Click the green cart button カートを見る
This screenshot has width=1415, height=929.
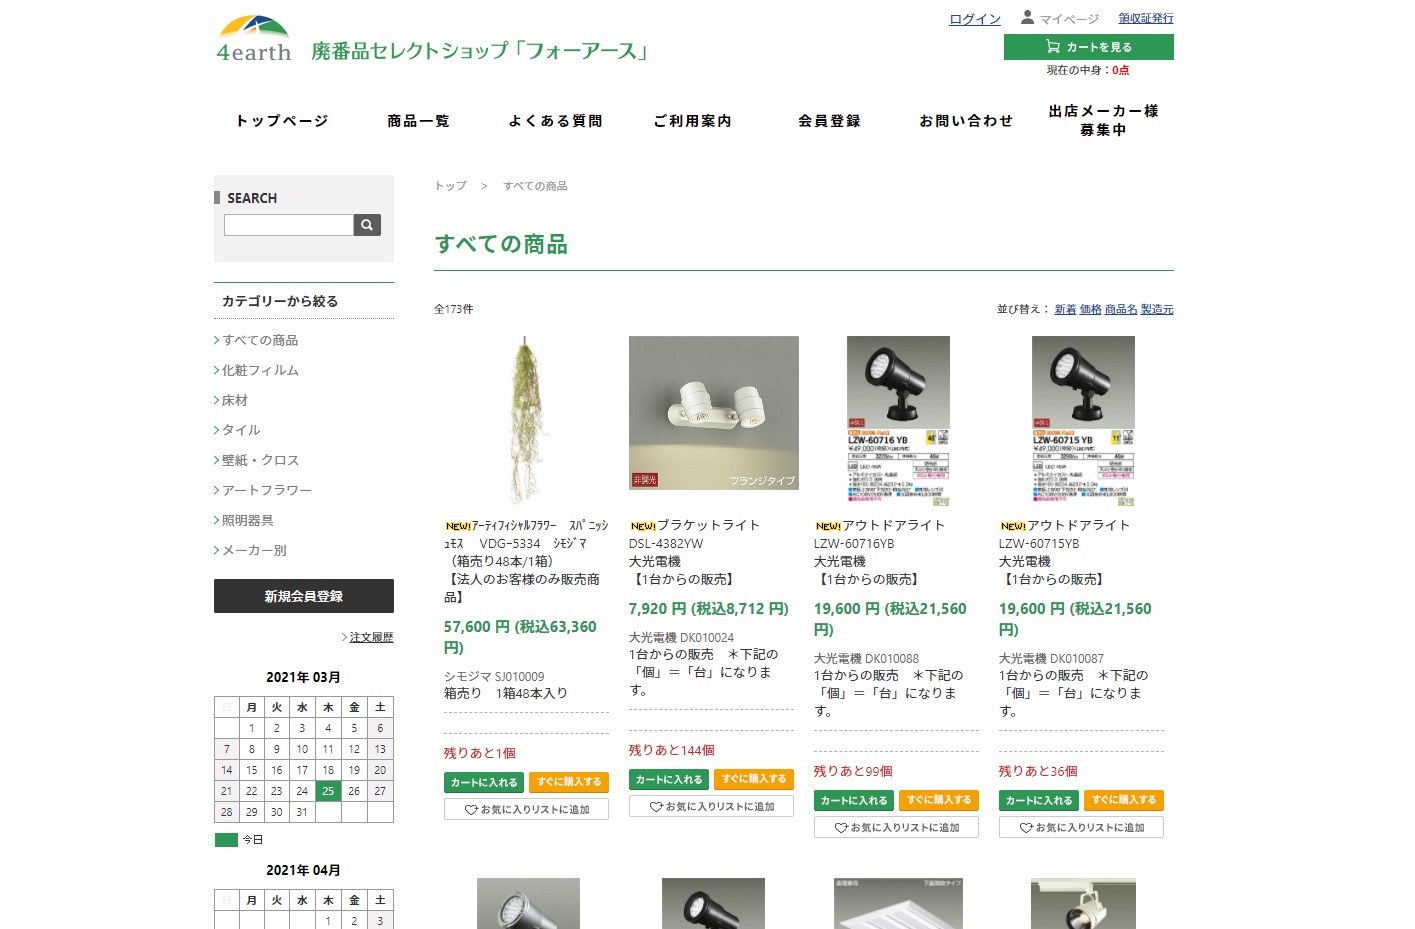point(1088,47)
